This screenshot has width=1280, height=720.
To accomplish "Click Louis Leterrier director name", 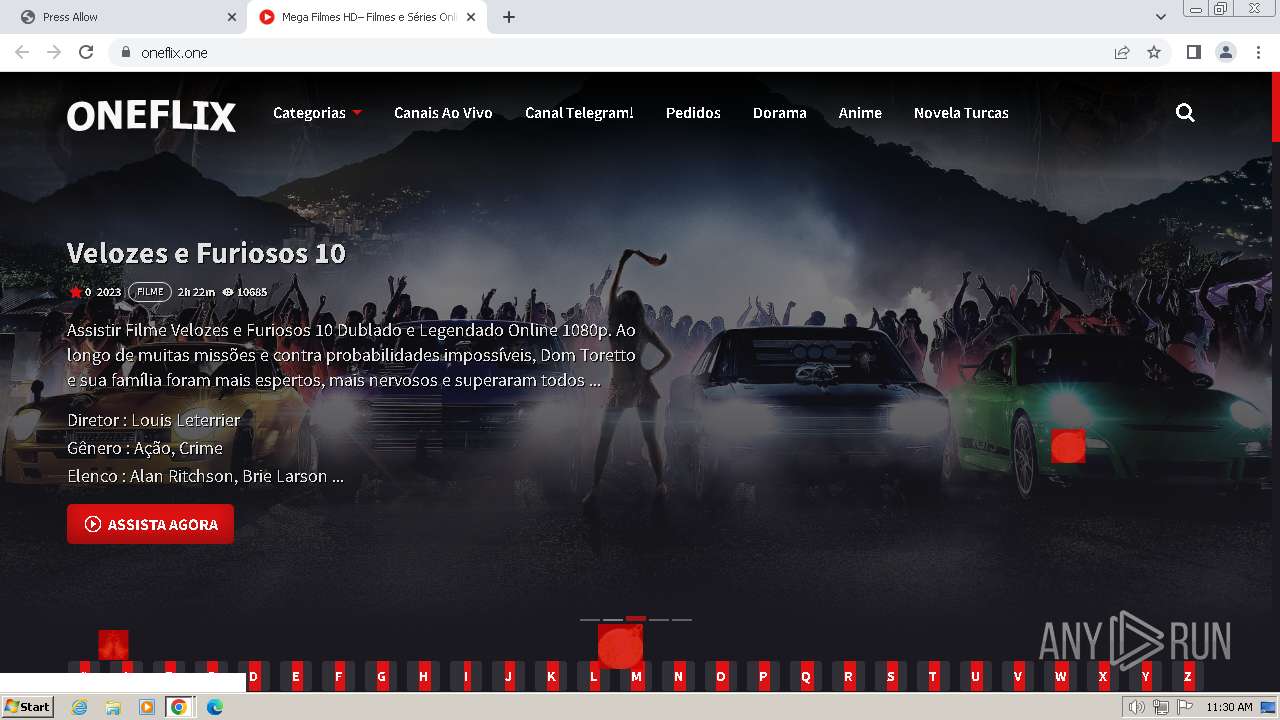I will [x=186, y=420].
